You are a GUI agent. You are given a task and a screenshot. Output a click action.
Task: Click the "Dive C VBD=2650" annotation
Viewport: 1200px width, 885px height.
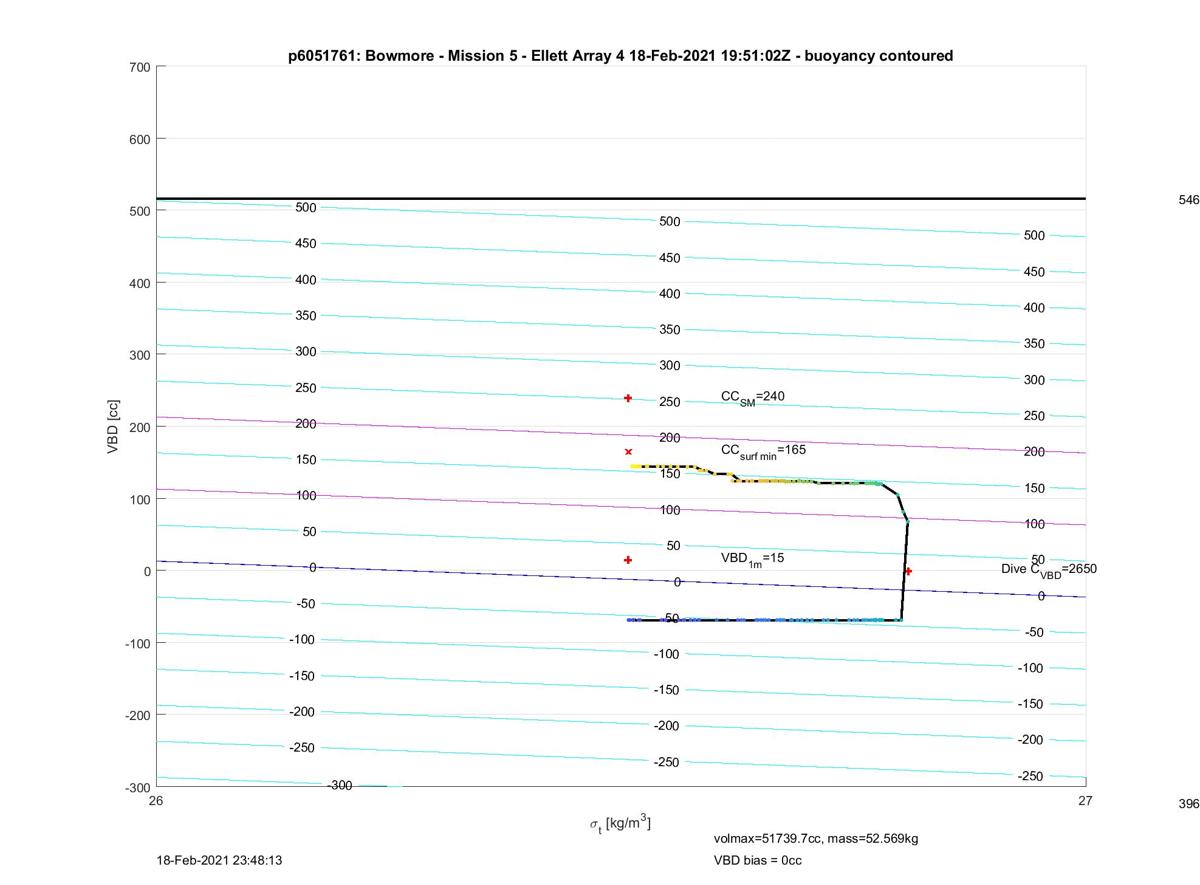[1049, 569]
